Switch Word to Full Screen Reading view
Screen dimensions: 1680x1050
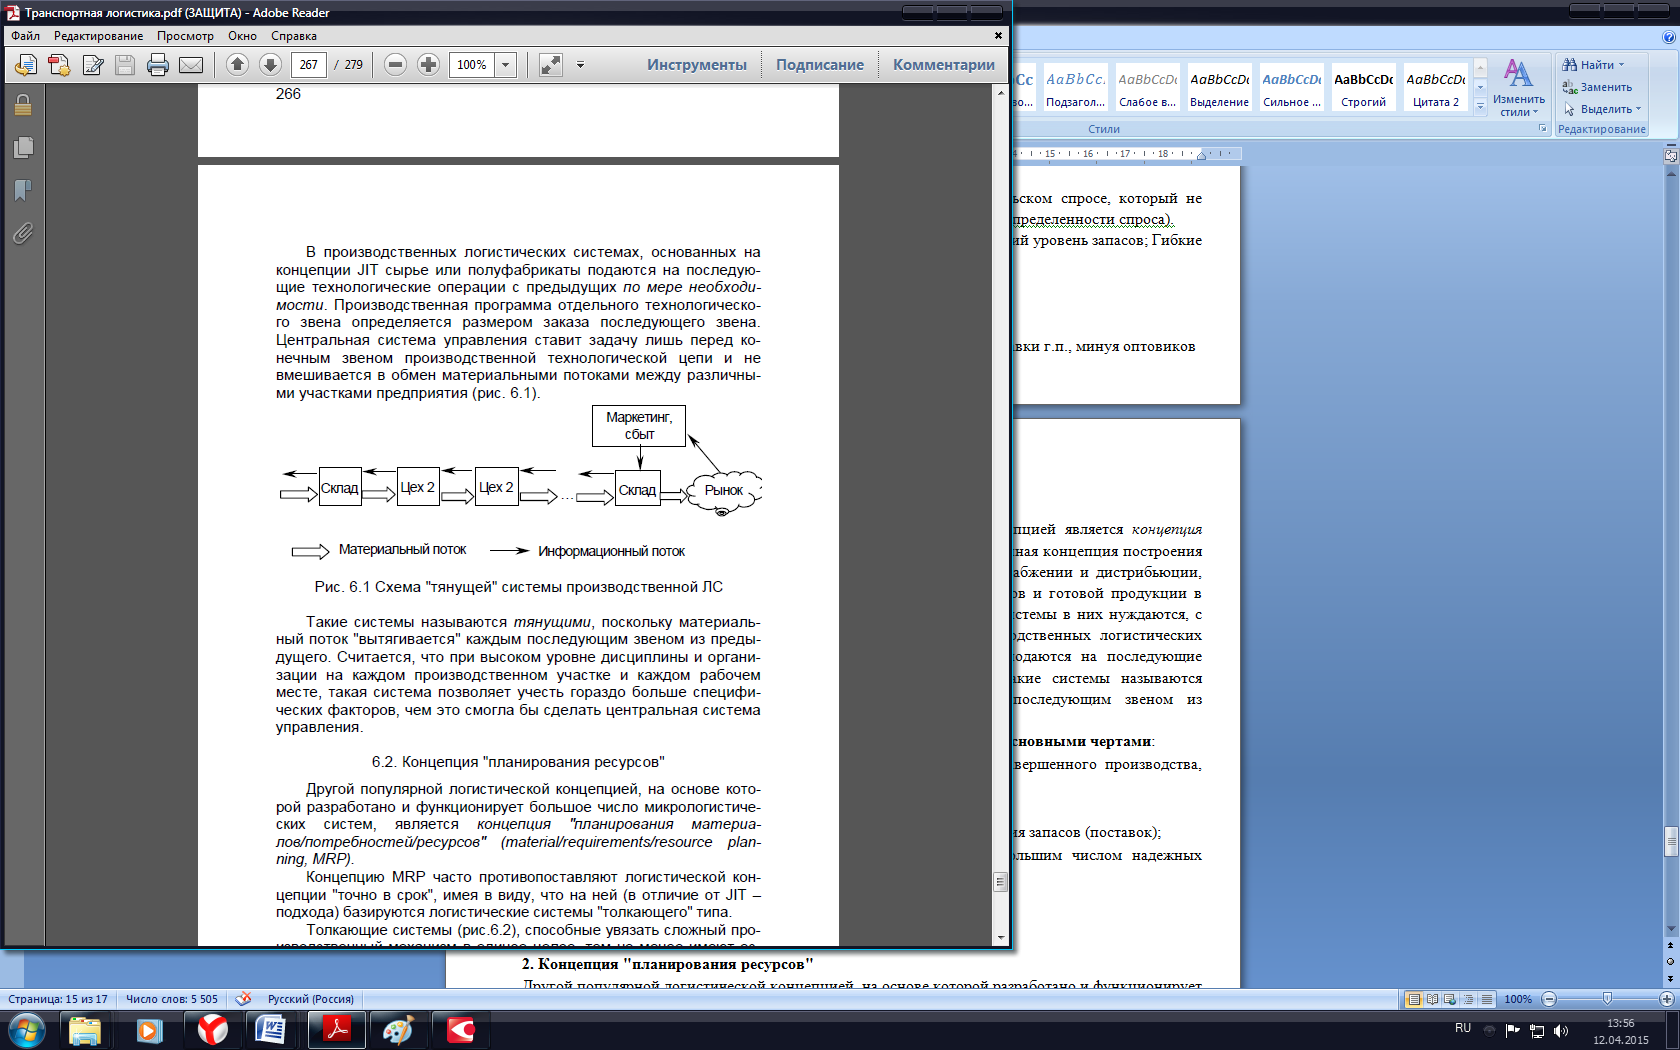coord(1432,999)
